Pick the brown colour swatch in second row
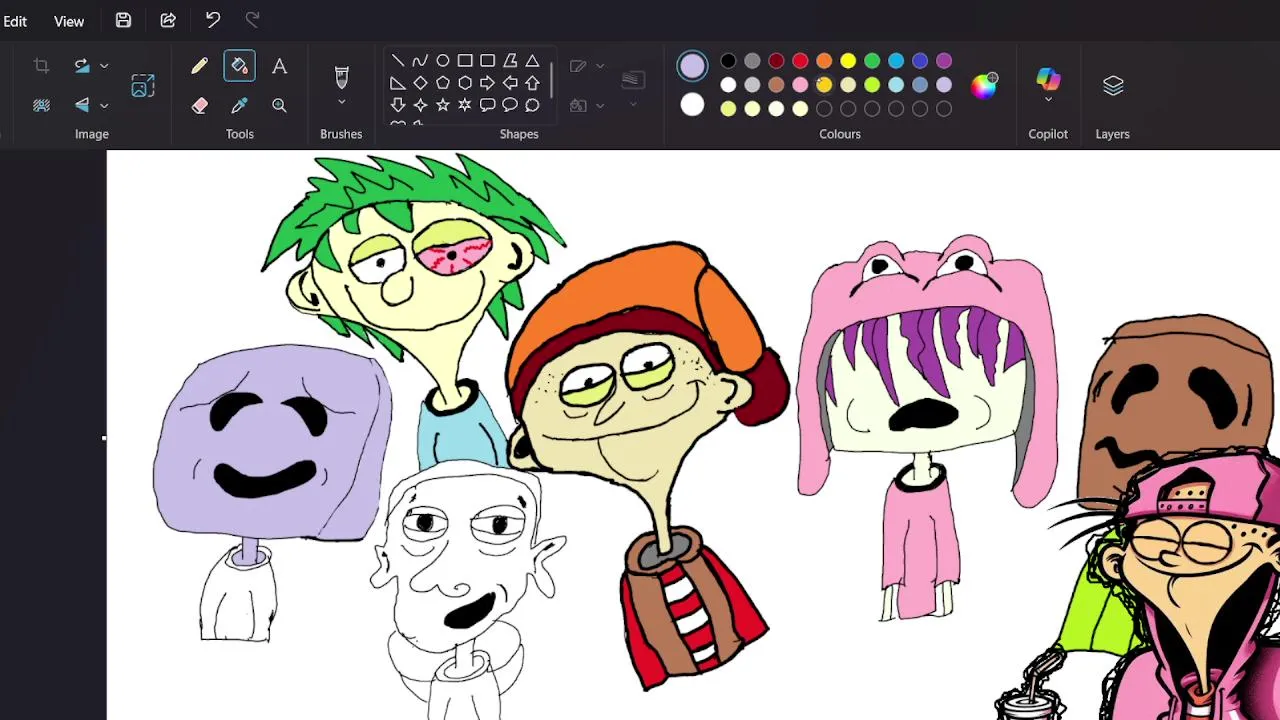 pyautogui.click(x=776, y=85)
